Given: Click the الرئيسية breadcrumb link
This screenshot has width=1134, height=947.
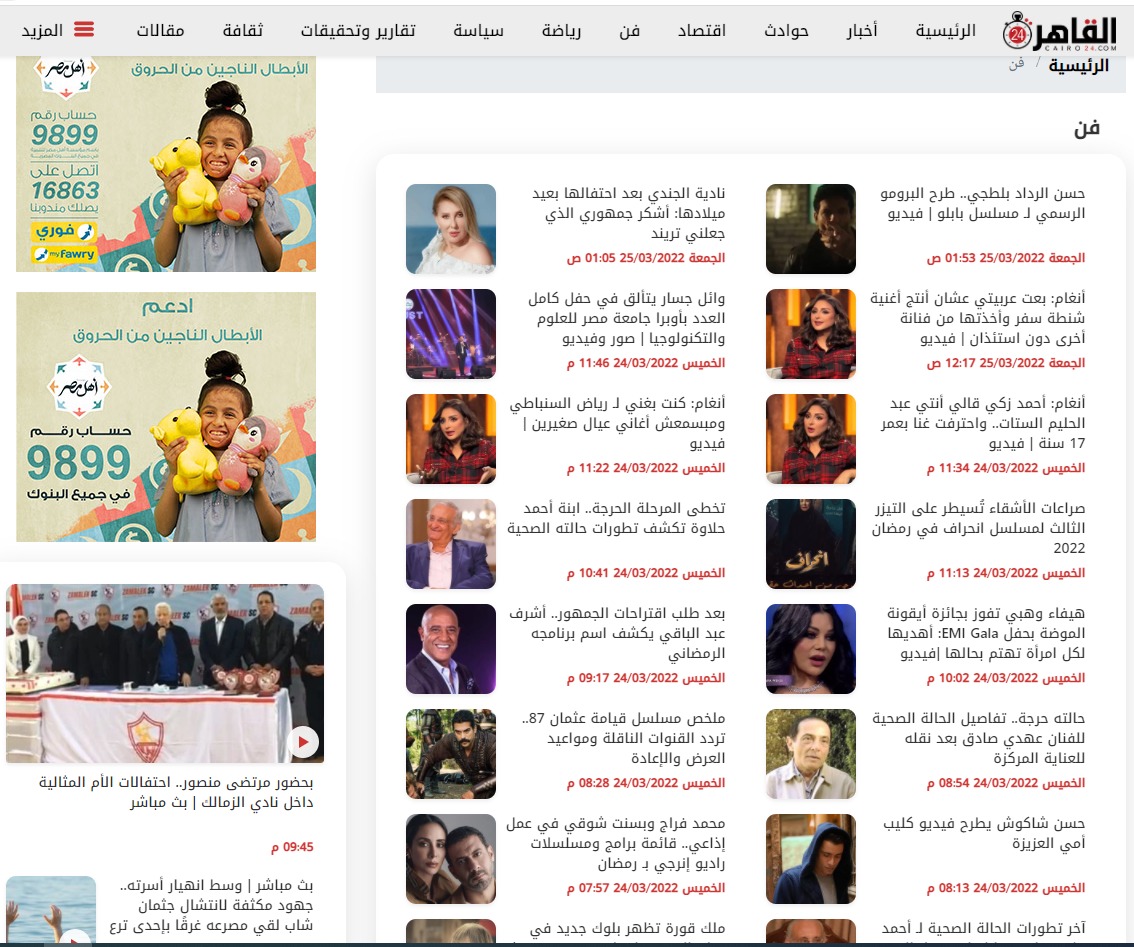Looking at the screenshot, I should pyautogui.click(x=1078, y=66).
